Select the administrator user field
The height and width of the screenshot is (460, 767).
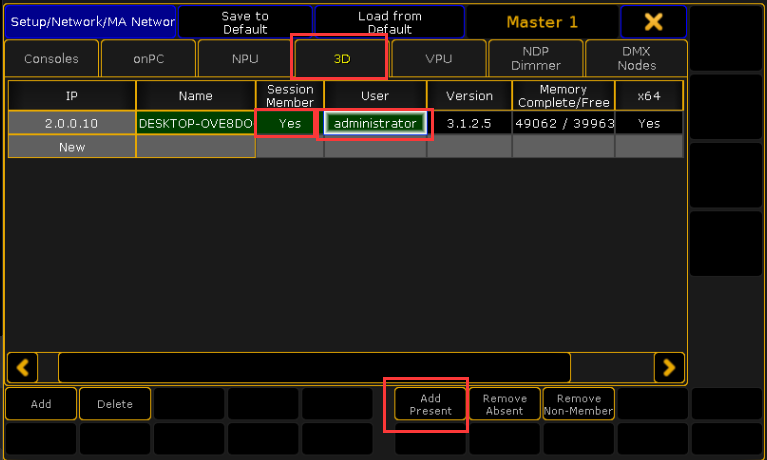click(x=375, y=123)
